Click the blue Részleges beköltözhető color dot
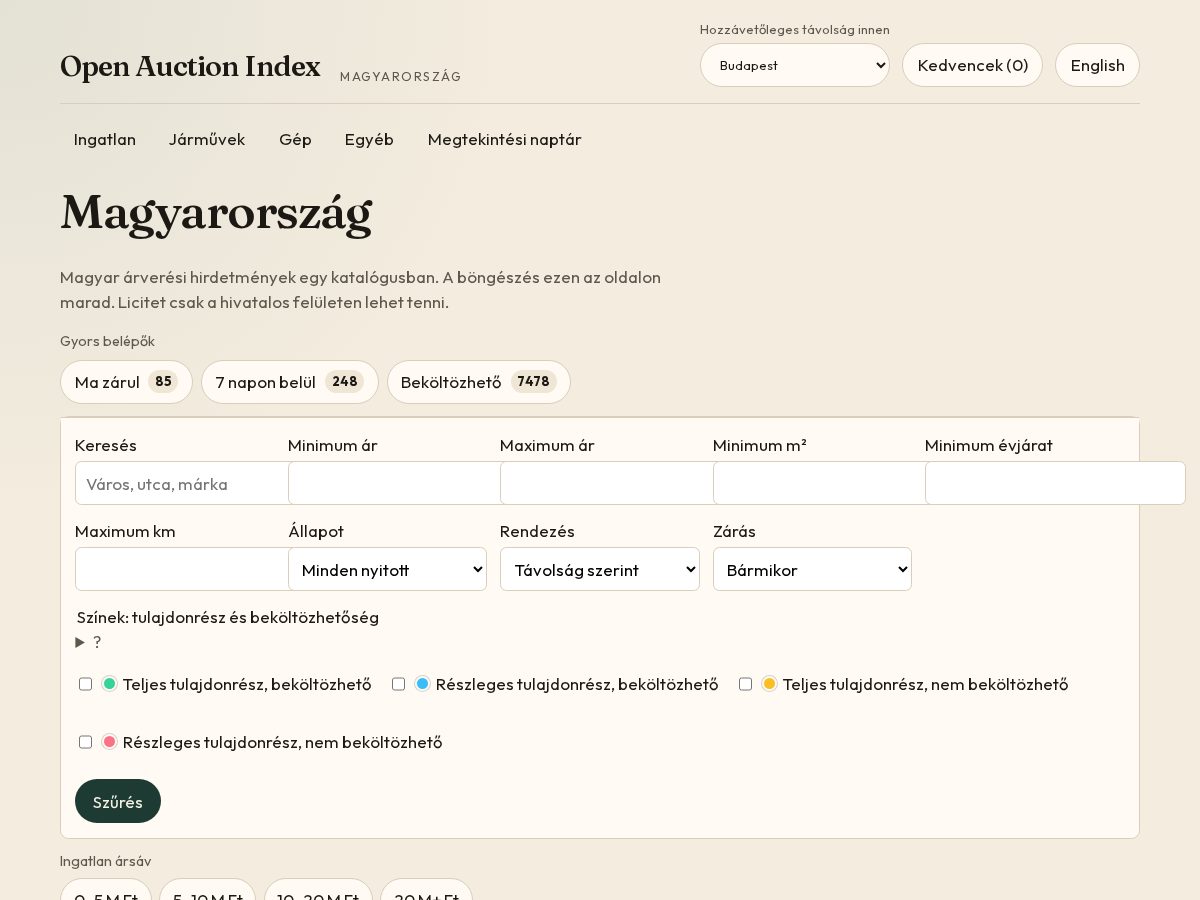The image size is (1200, 900). pos(423,684)
